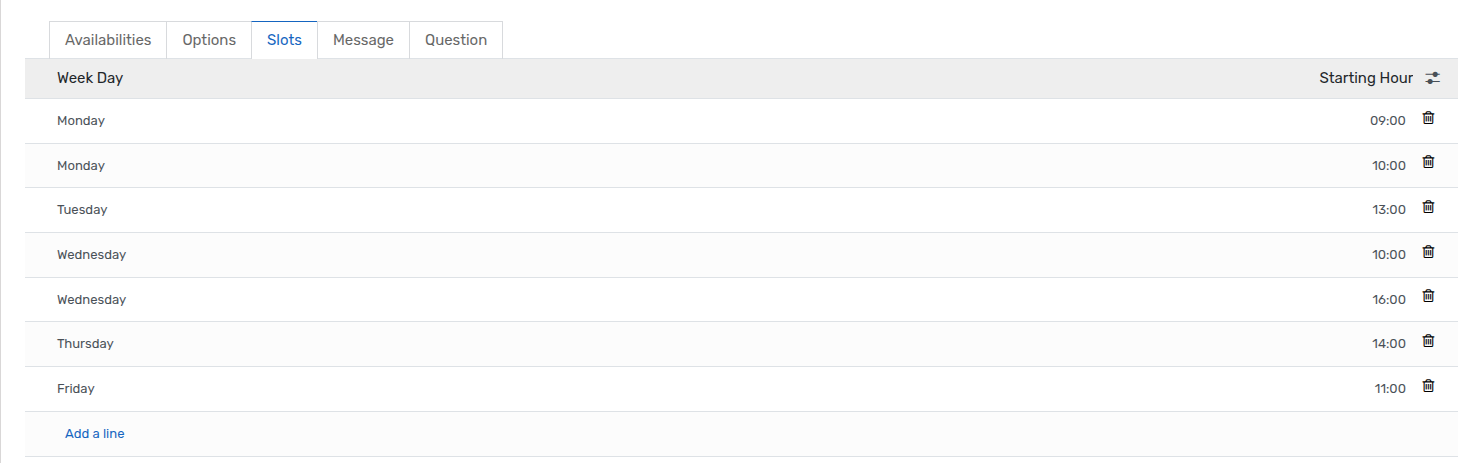The image size is (1479, 463).
Task: Remove the Tuesday 13:00 slot
Action: pos(1428,207)
